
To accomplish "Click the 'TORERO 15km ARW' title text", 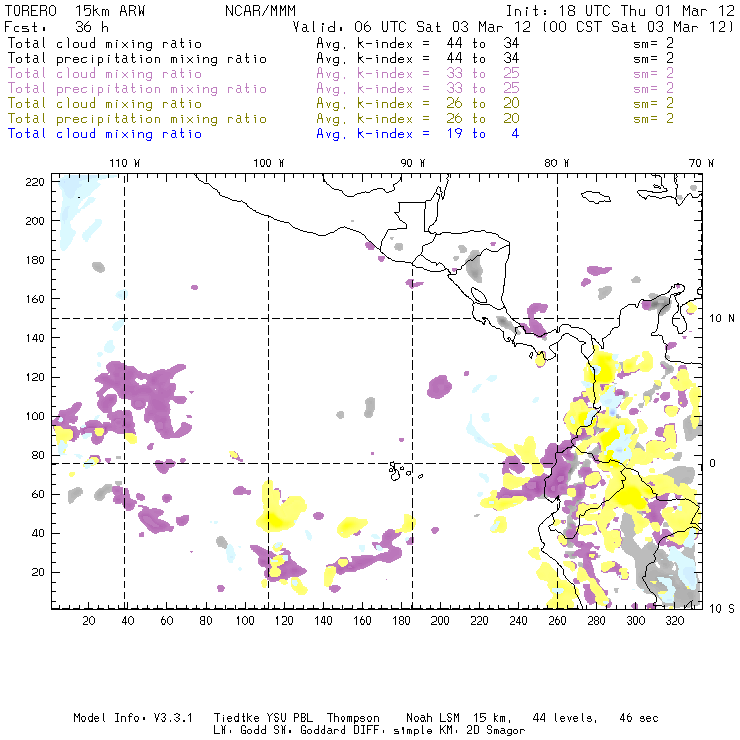I will tap(75, 11).
